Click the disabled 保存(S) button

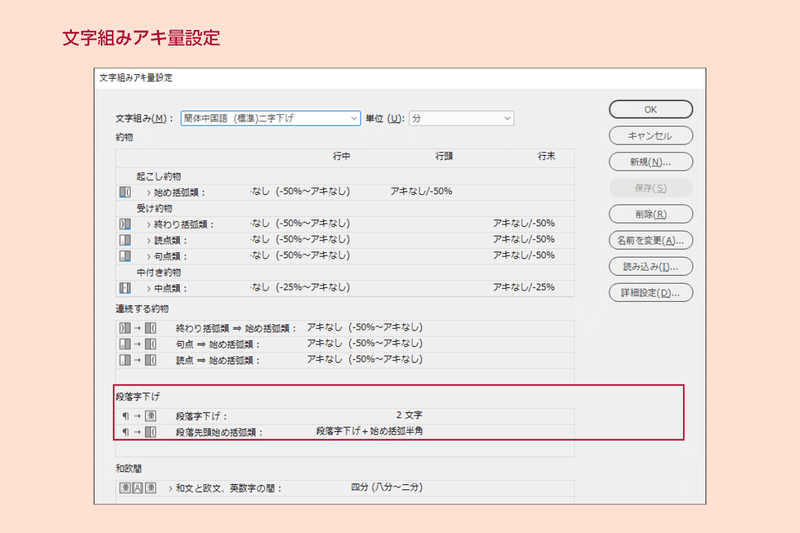point(651,188)
